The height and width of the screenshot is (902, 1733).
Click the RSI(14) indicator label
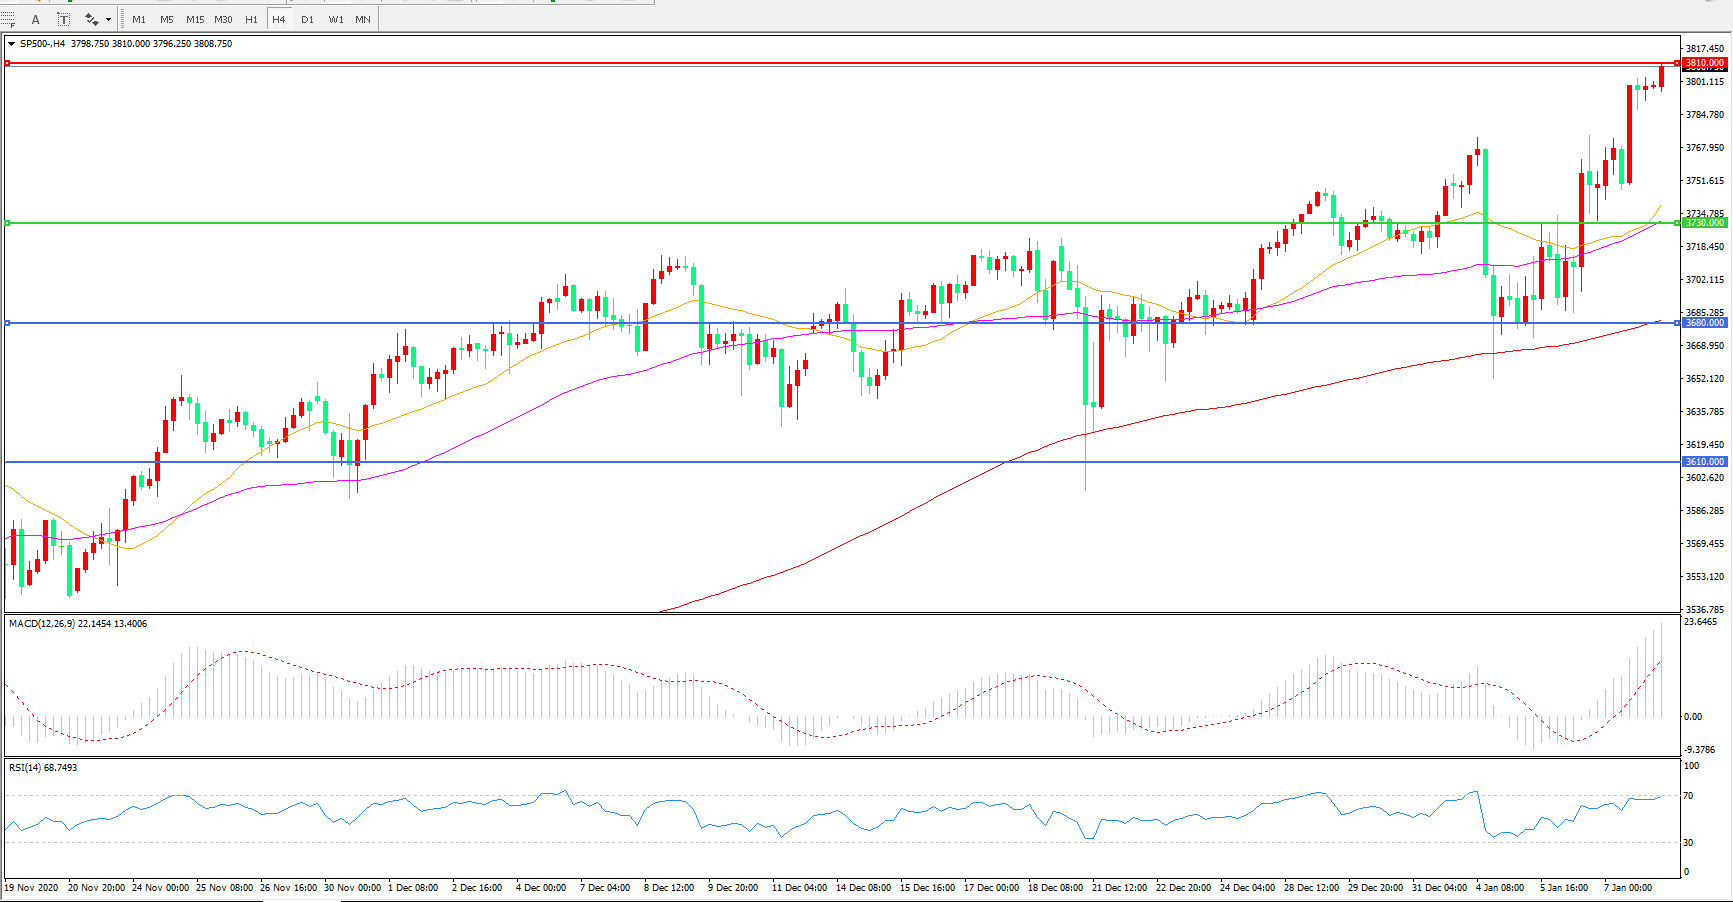coord(26,768)
